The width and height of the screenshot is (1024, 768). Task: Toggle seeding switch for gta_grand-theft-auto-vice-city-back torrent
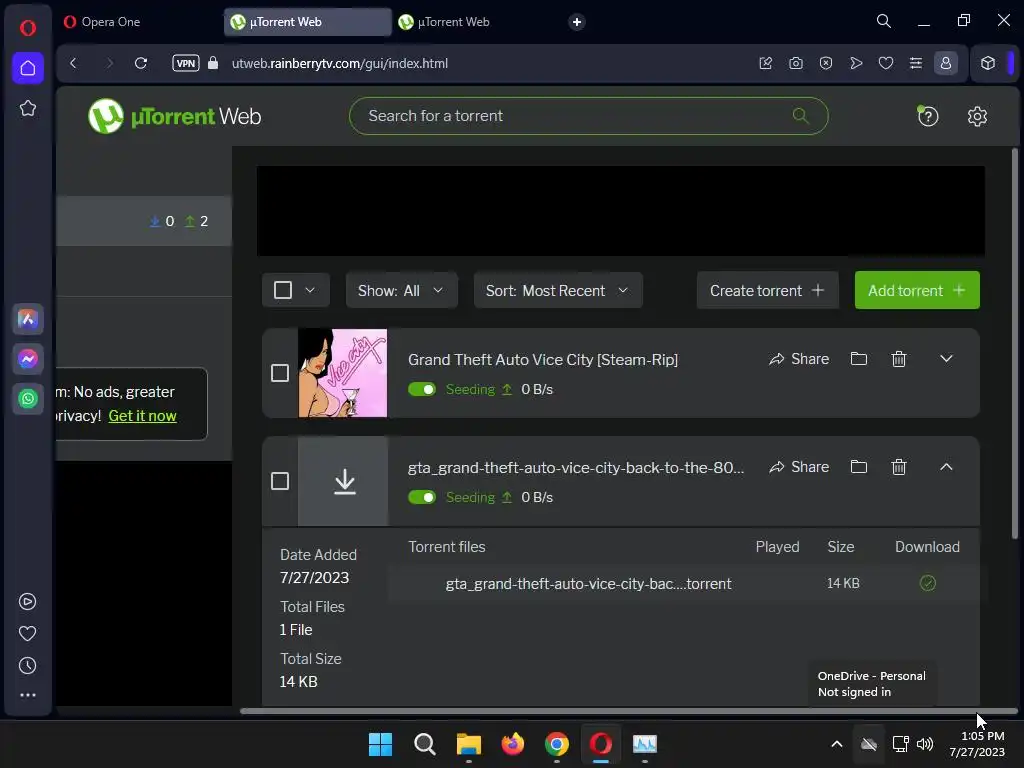[422, 498]
